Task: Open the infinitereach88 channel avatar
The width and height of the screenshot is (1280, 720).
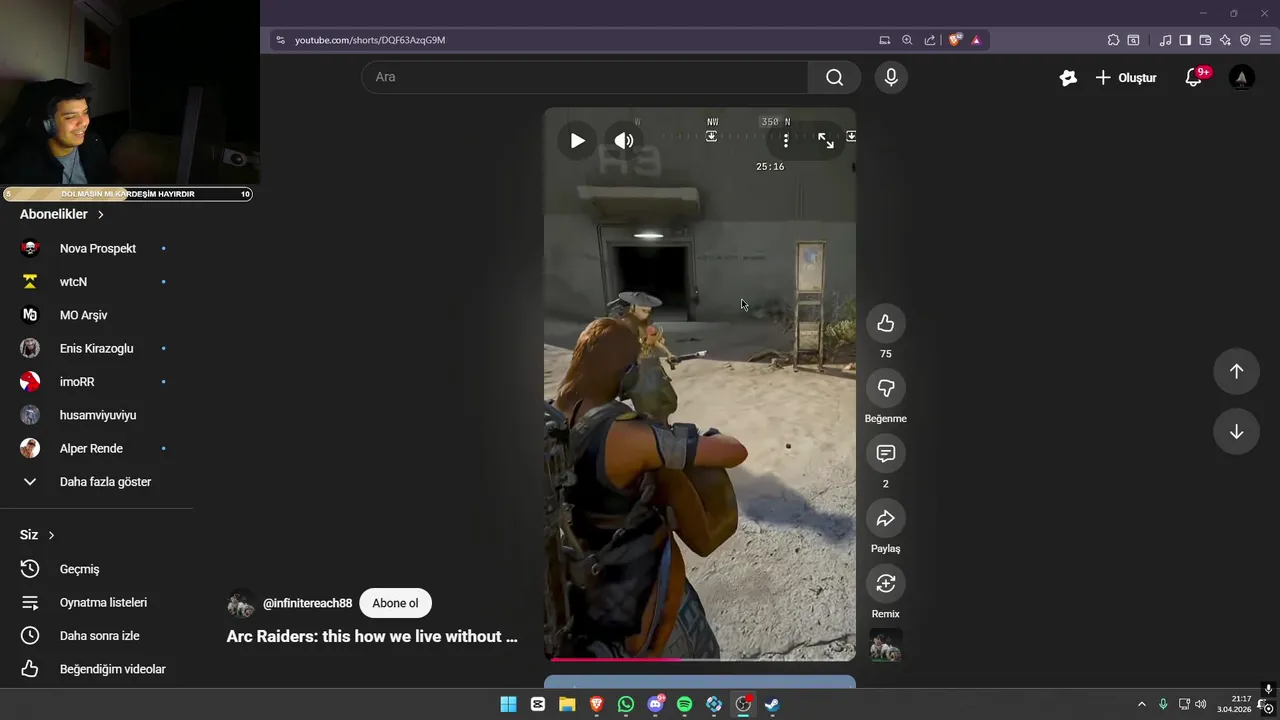Action: (240, 603)
